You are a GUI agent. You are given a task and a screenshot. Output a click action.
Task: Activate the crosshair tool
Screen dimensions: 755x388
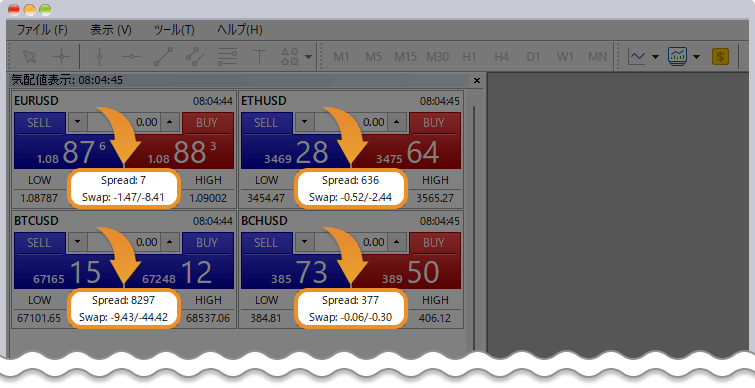coord(62,57)
